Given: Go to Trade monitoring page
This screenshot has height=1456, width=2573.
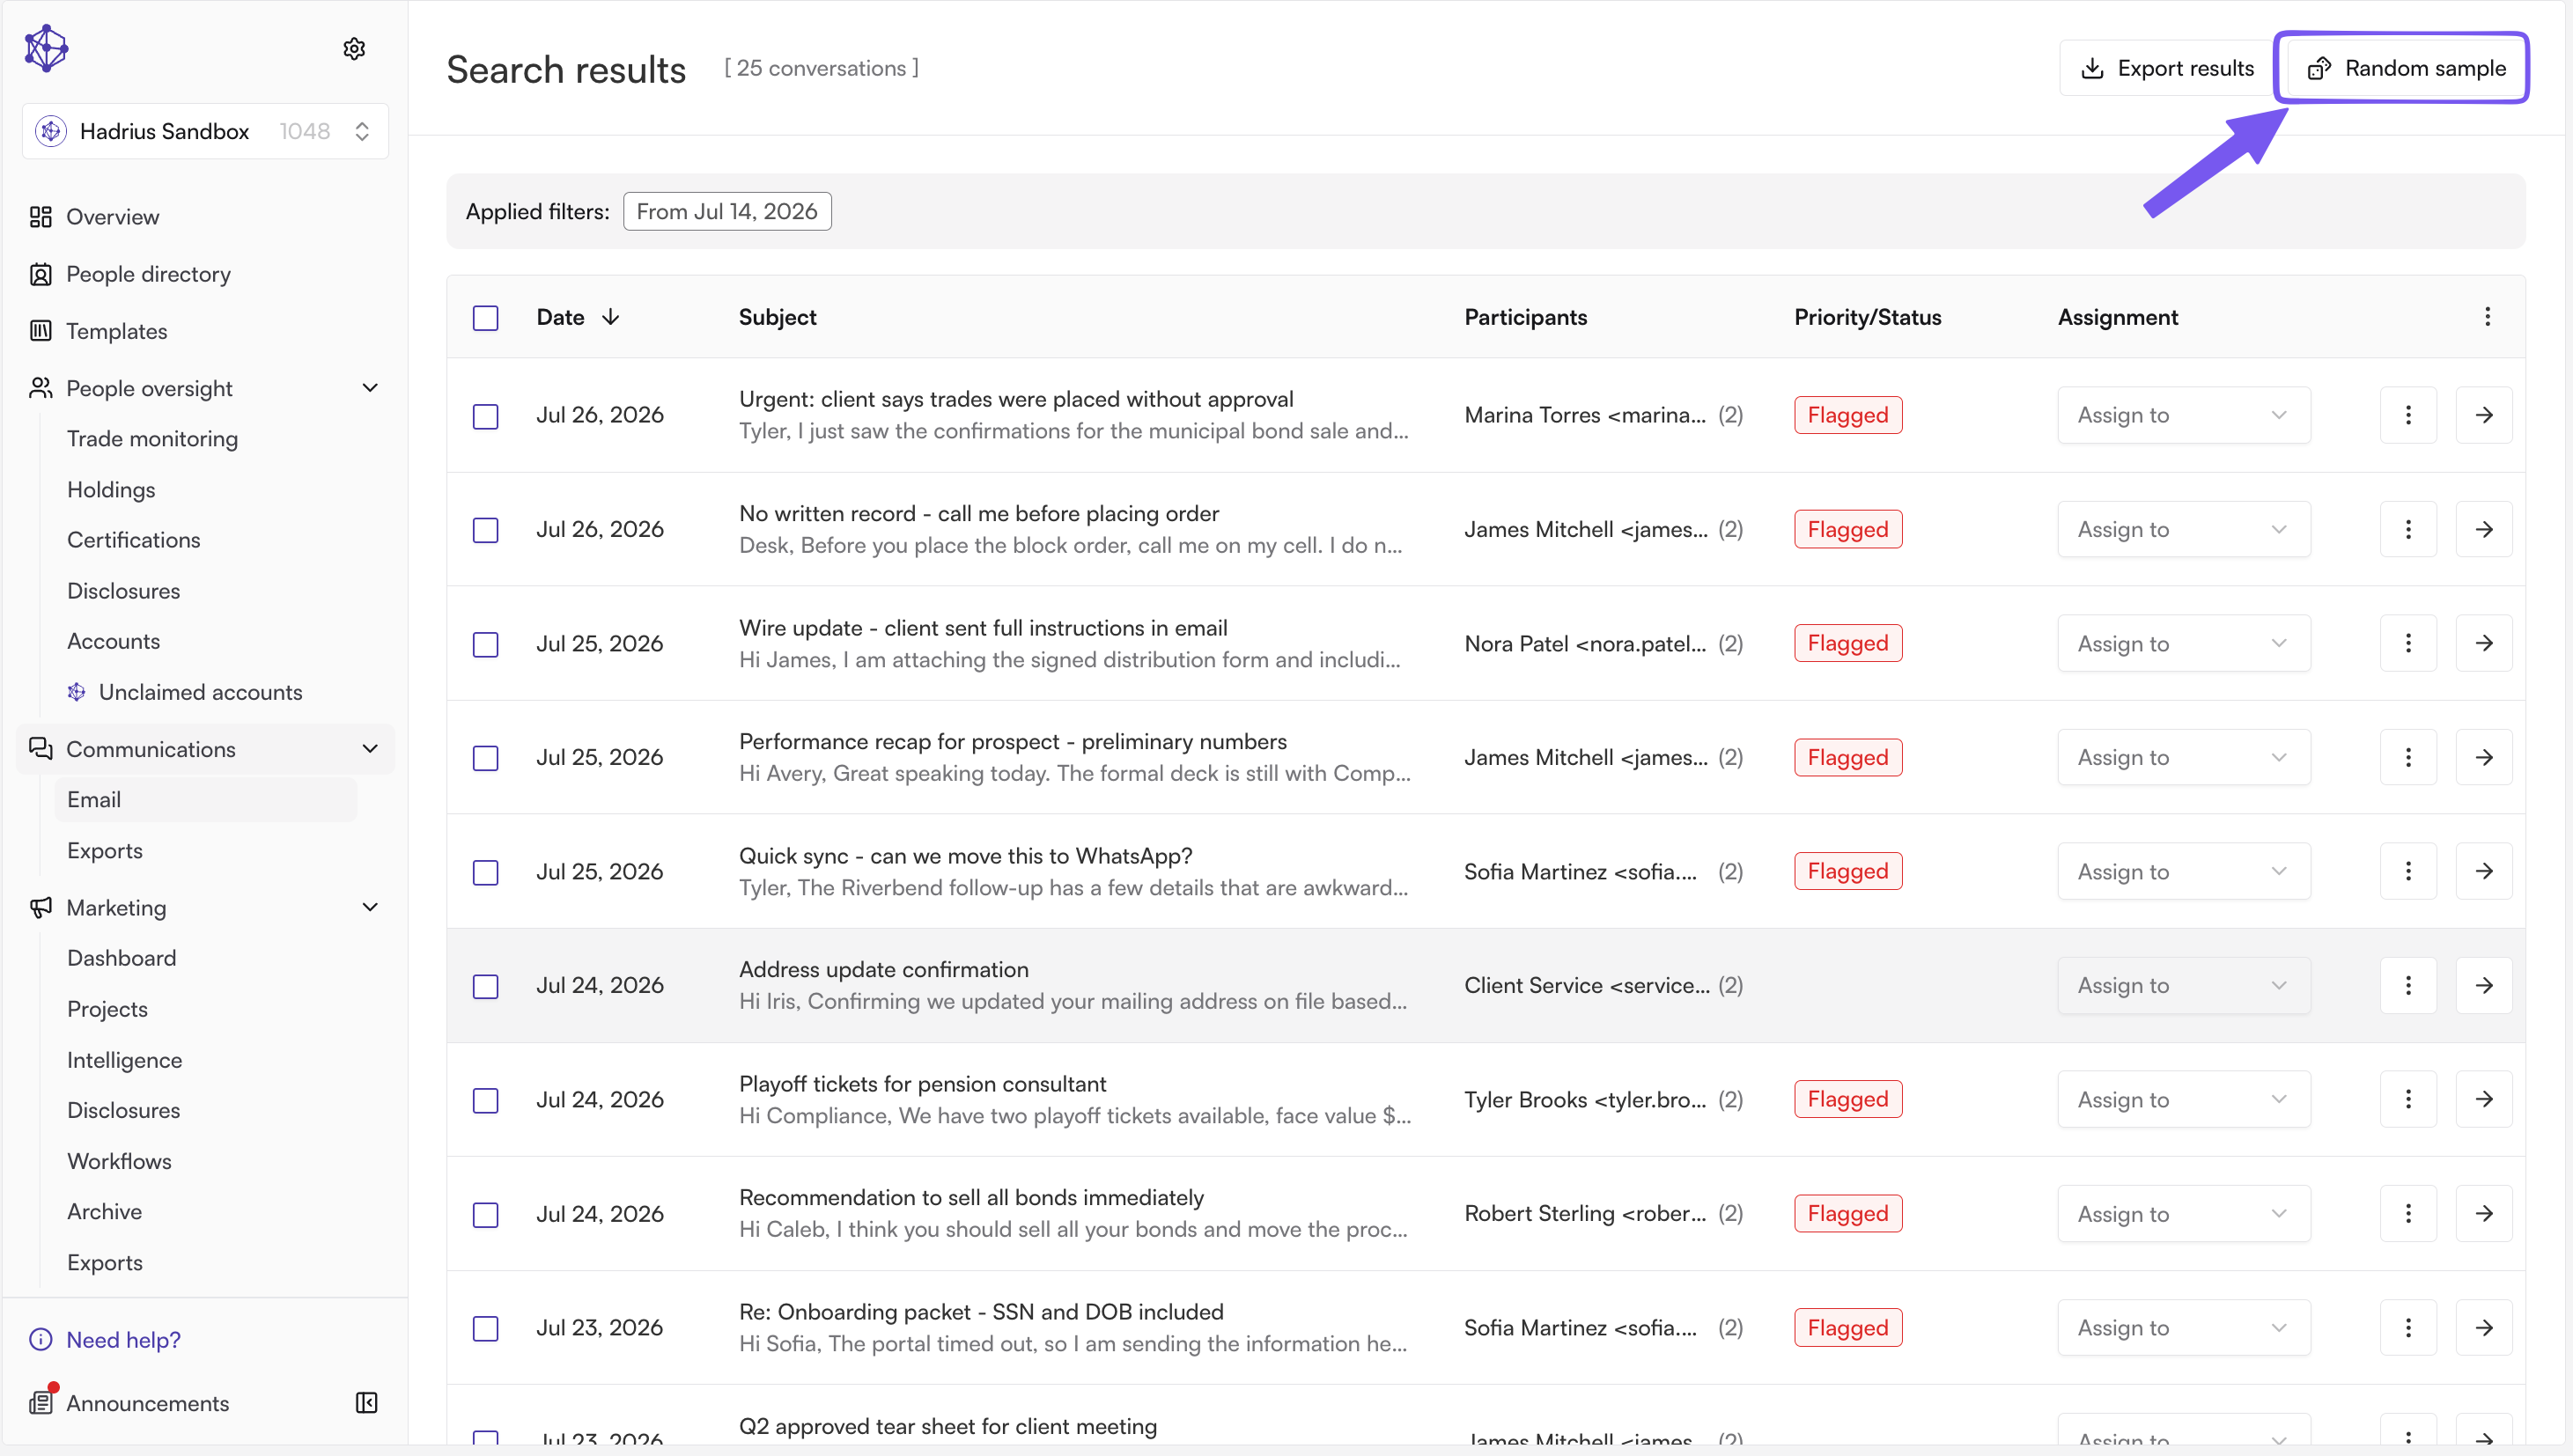Looking at the screenshot, I should pos(152,438).
